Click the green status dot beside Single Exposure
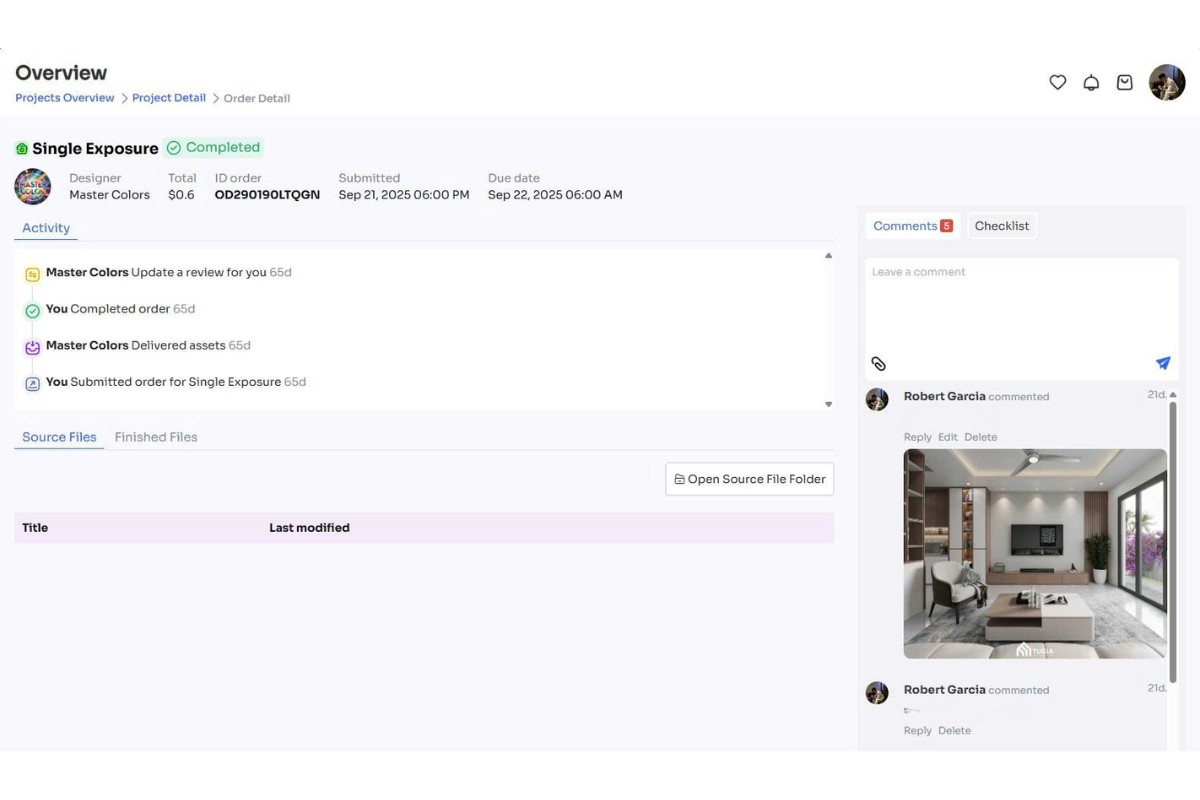 click(22, 147)
